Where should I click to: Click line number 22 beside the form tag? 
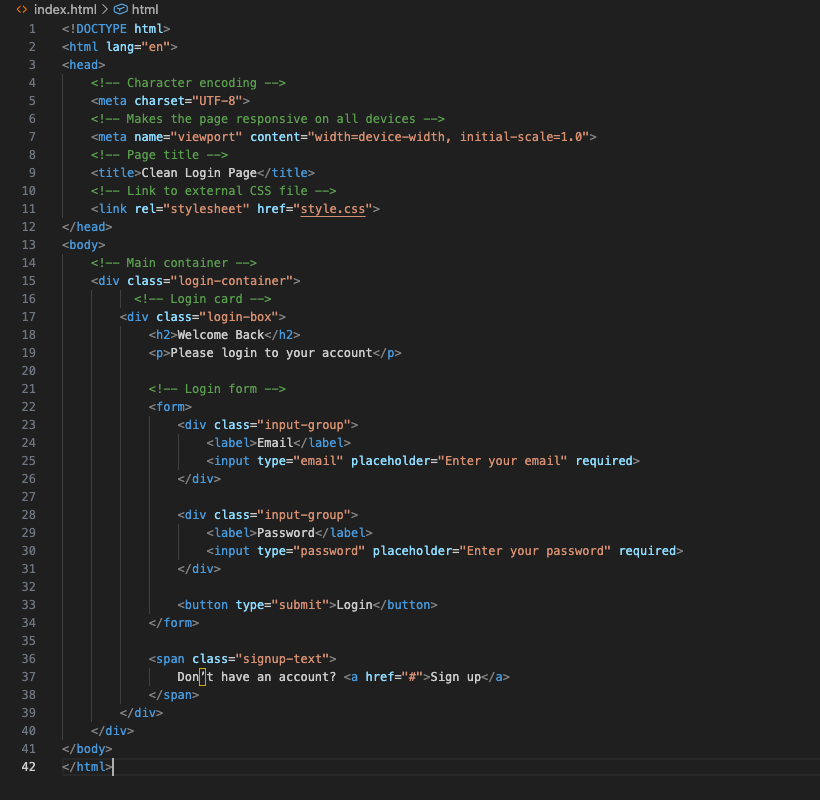pos(29,407)
